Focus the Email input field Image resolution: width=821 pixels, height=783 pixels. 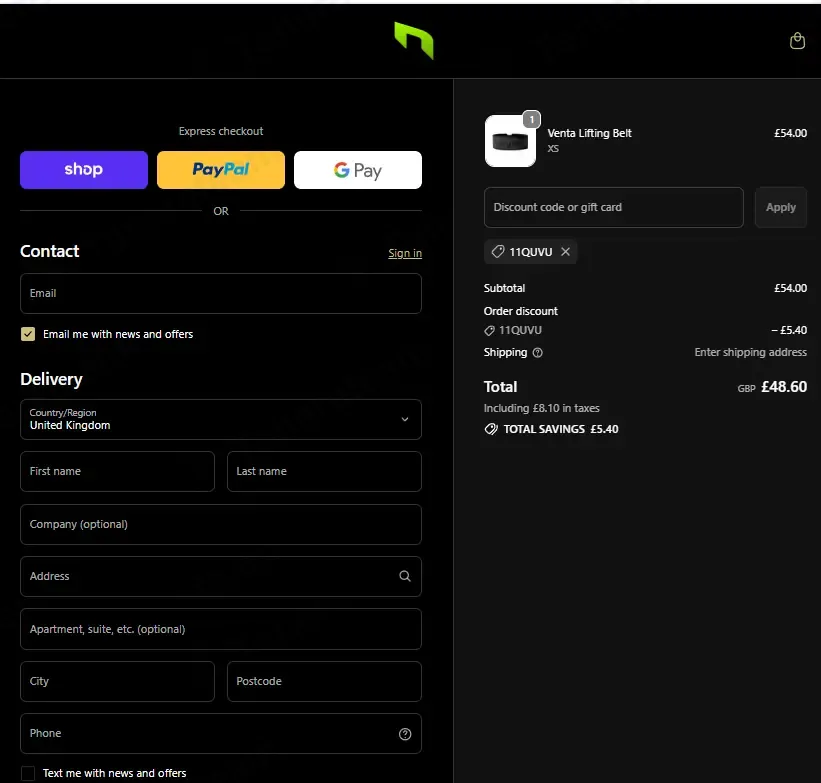click(221, 293)
